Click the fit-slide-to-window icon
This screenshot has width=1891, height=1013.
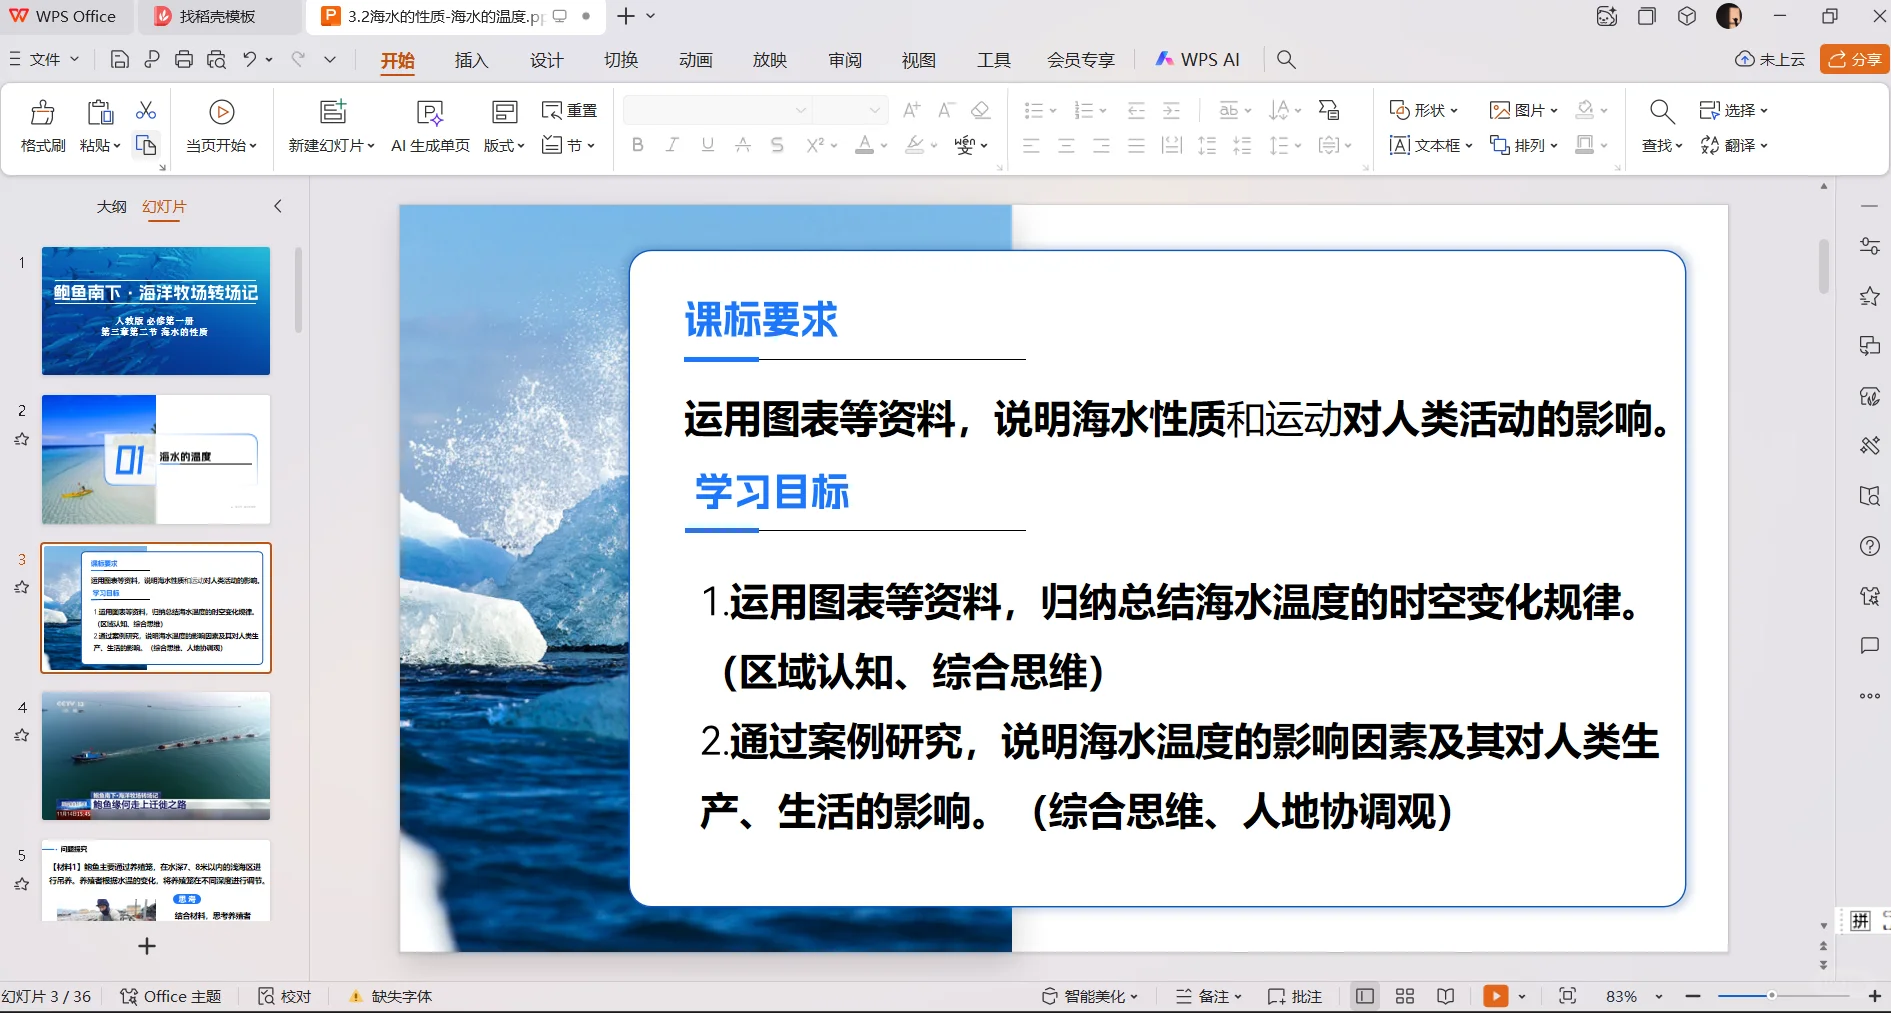1567,996
